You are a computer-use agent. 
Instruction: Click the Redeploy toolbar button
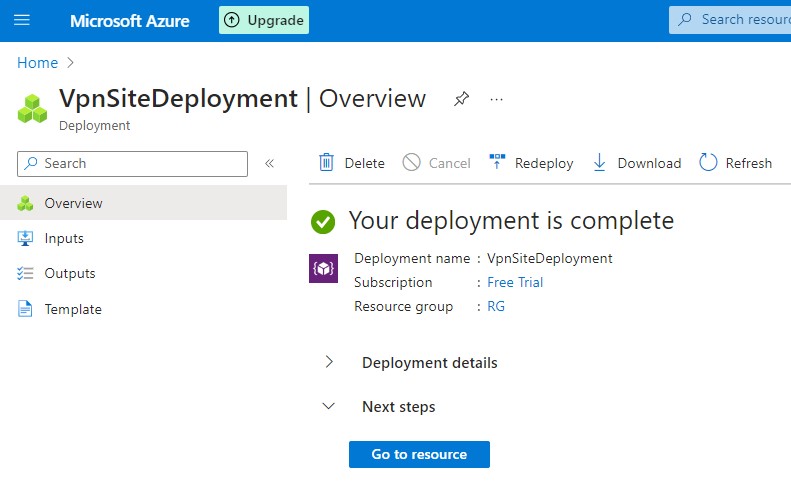click(x=531, y=163)
